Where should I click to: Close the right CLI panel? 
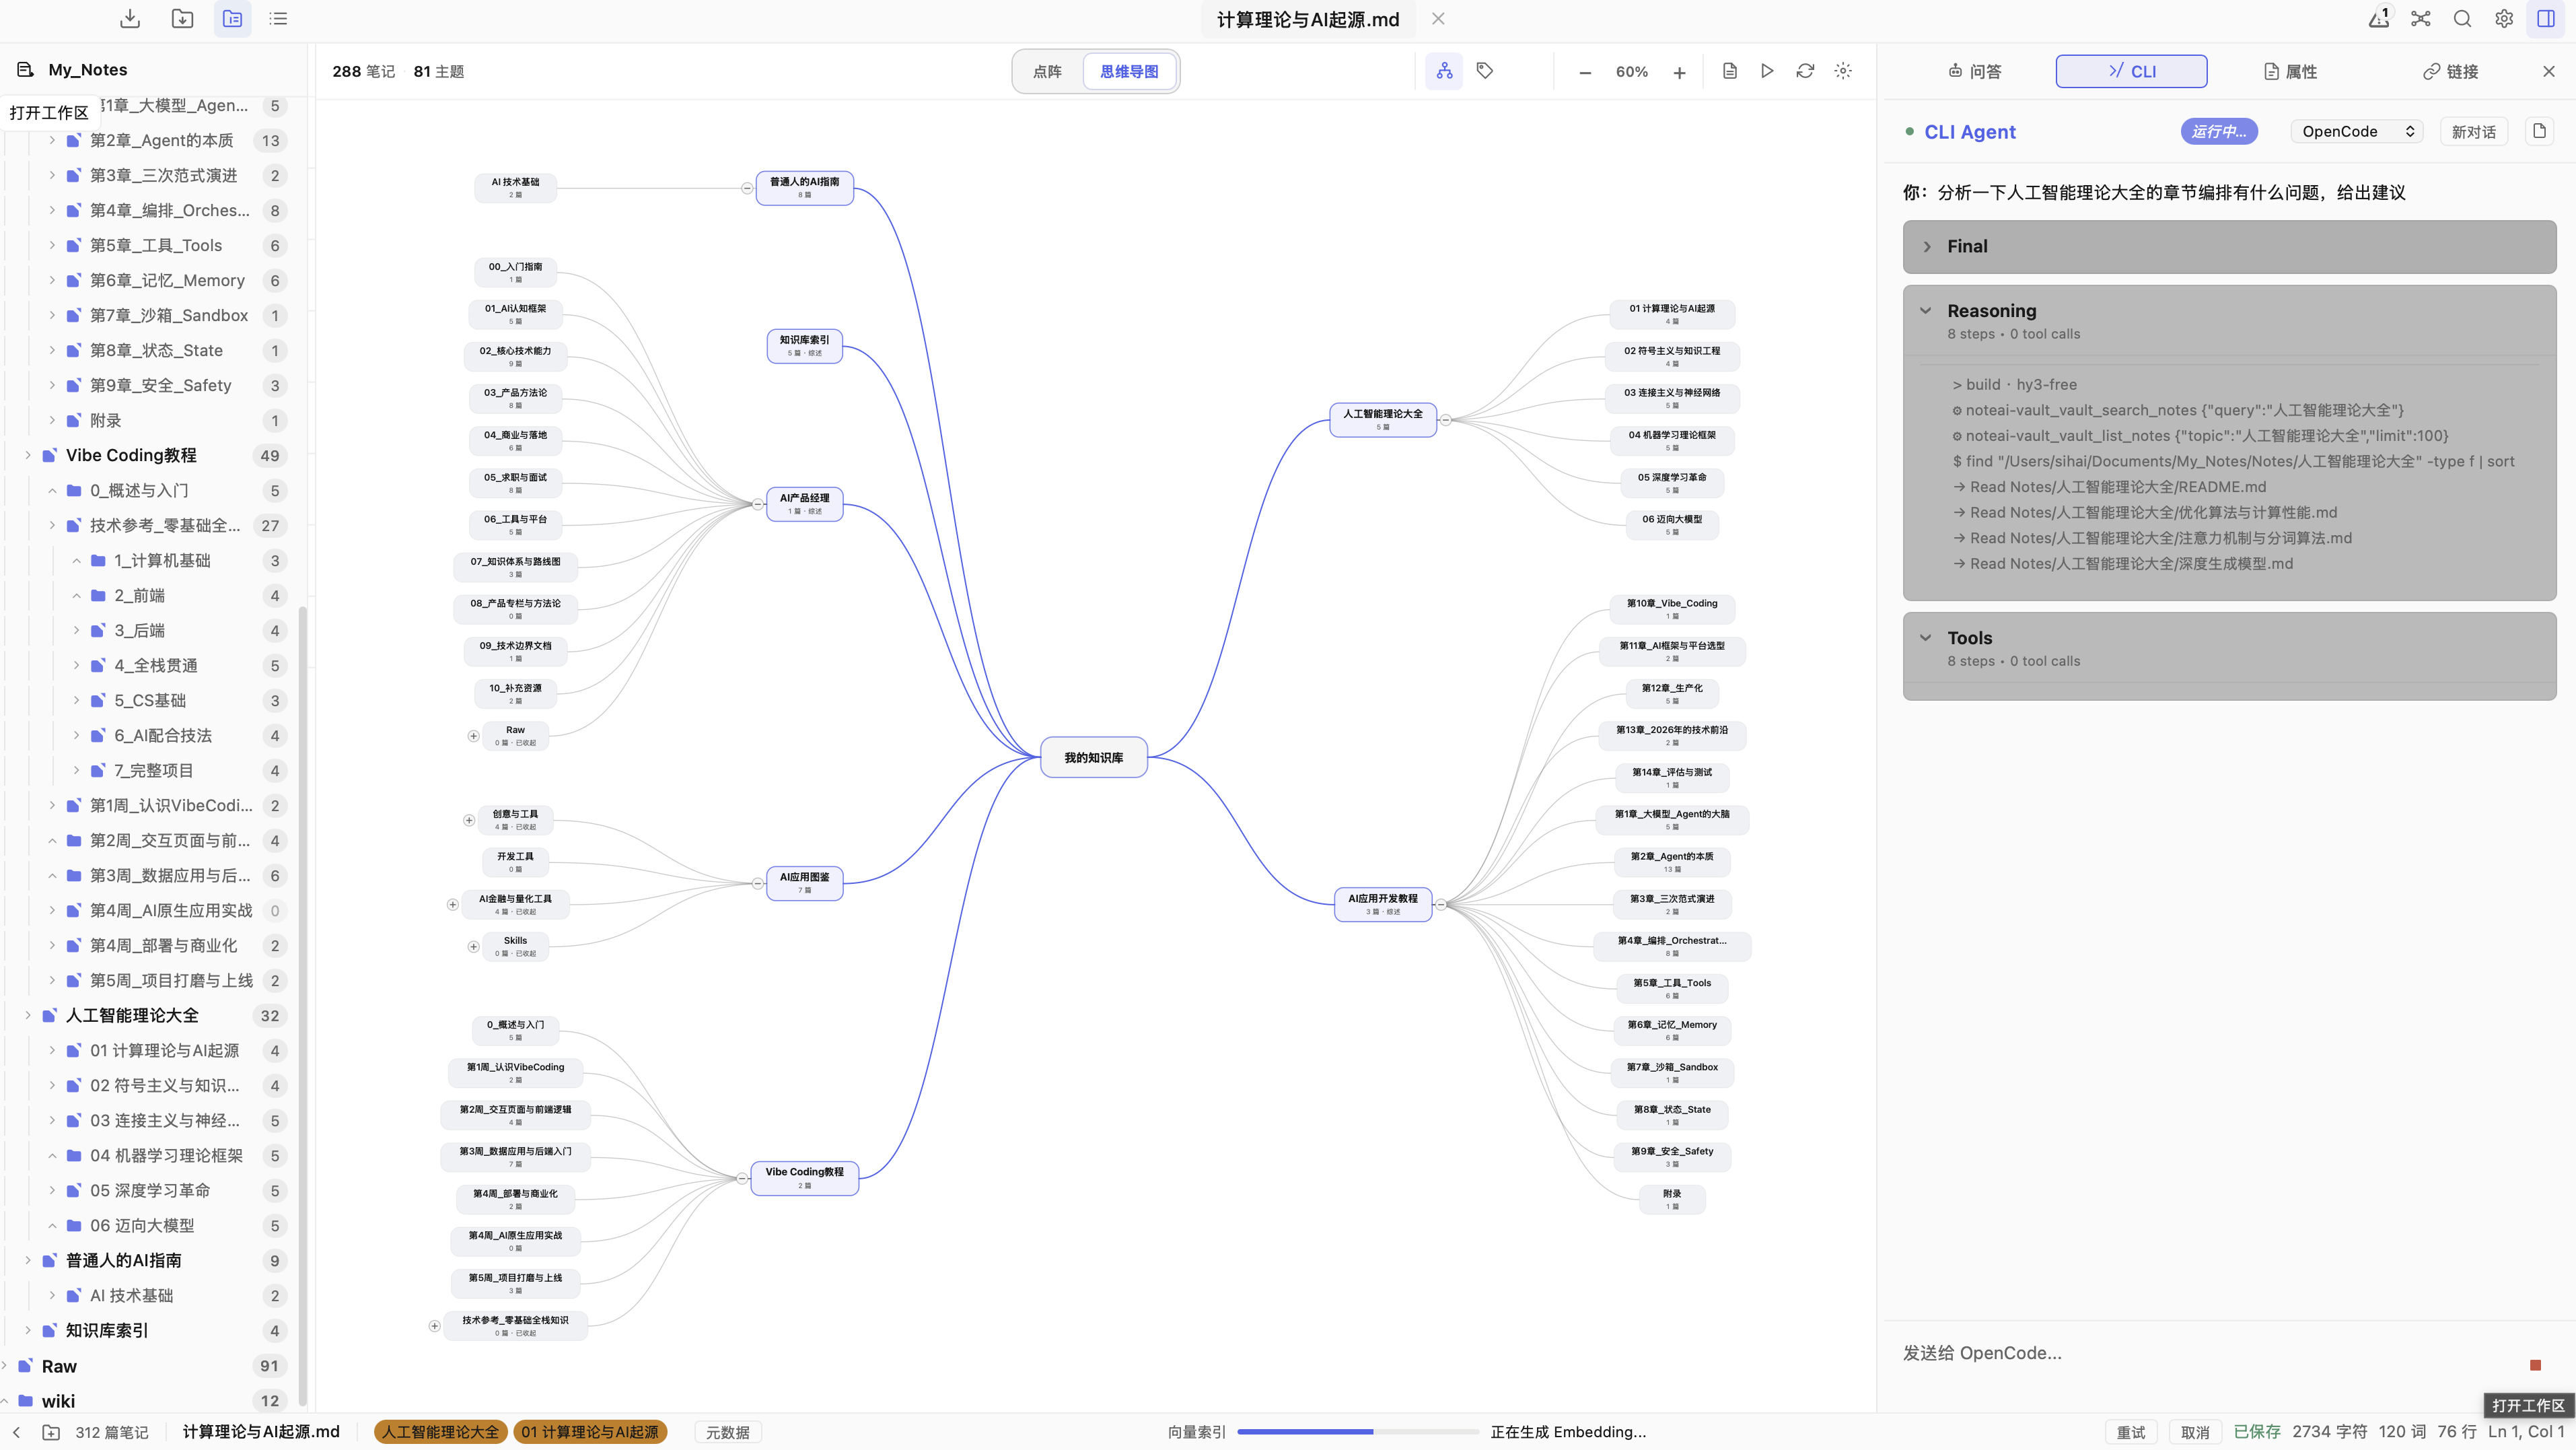pos(2549,71)
